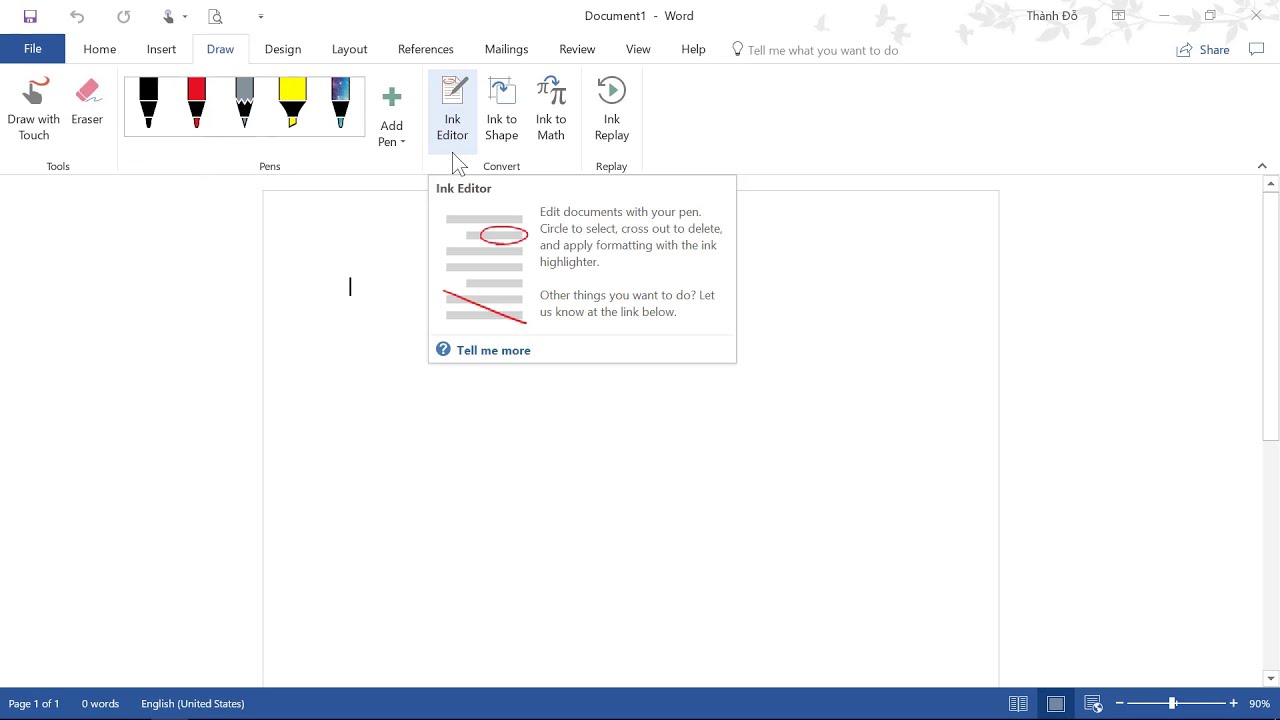Expand the Customize Quick Access Toolbar dropdown
Viewport: 1280px width, 720px height.
(x=261, y=16)
